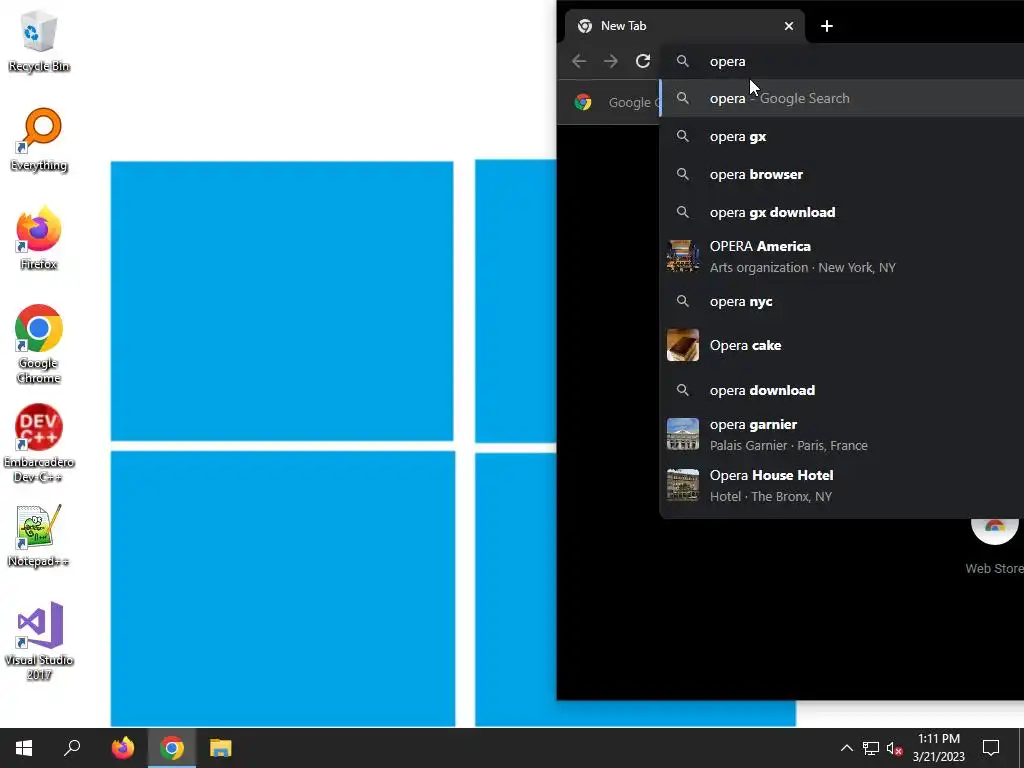This screenshot has height=768, width=1024.
Task: Launch Firefox from the desktop shortcut
Action: point(39,238)
